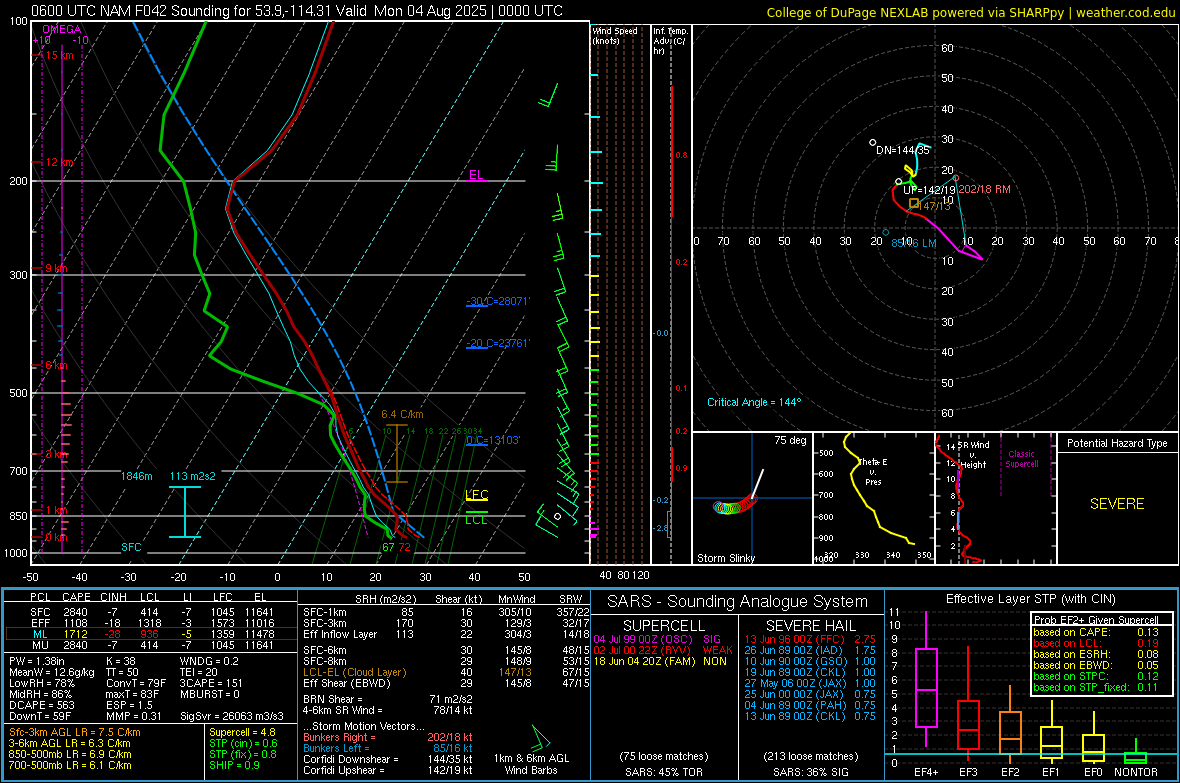Click the red "Bunkers Right =" row

click(x=388, y=738)
